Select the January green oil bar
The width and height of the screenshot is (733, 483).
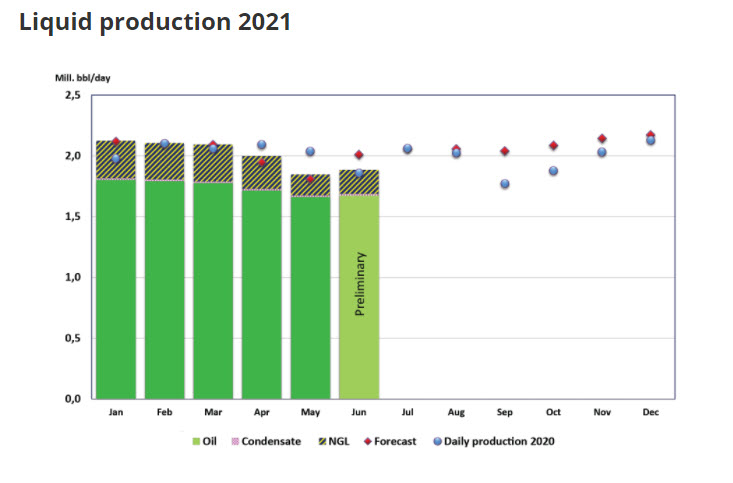[116, 290]
